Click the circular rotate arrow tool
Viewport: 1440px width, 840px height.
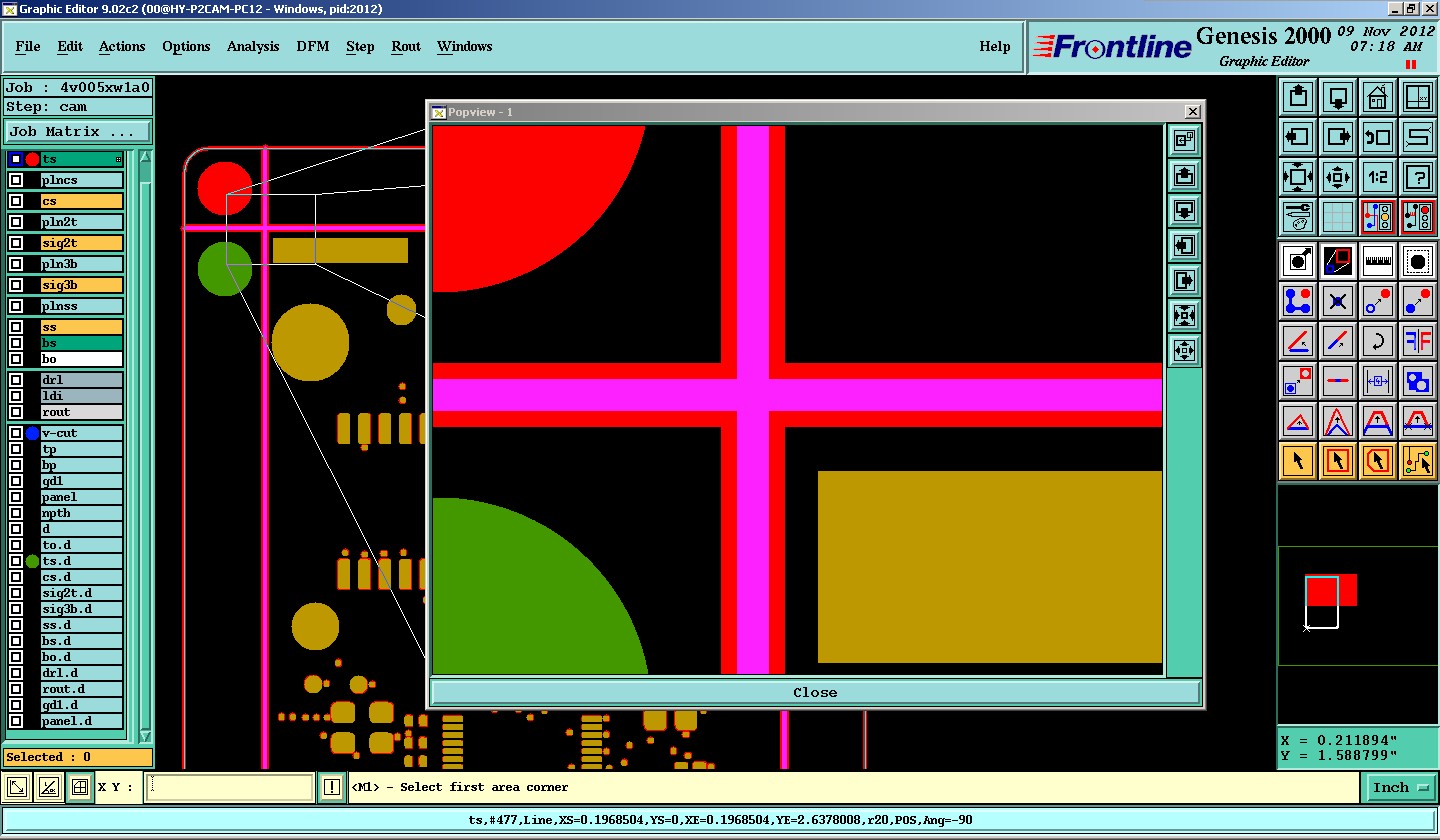[1377, 340]
